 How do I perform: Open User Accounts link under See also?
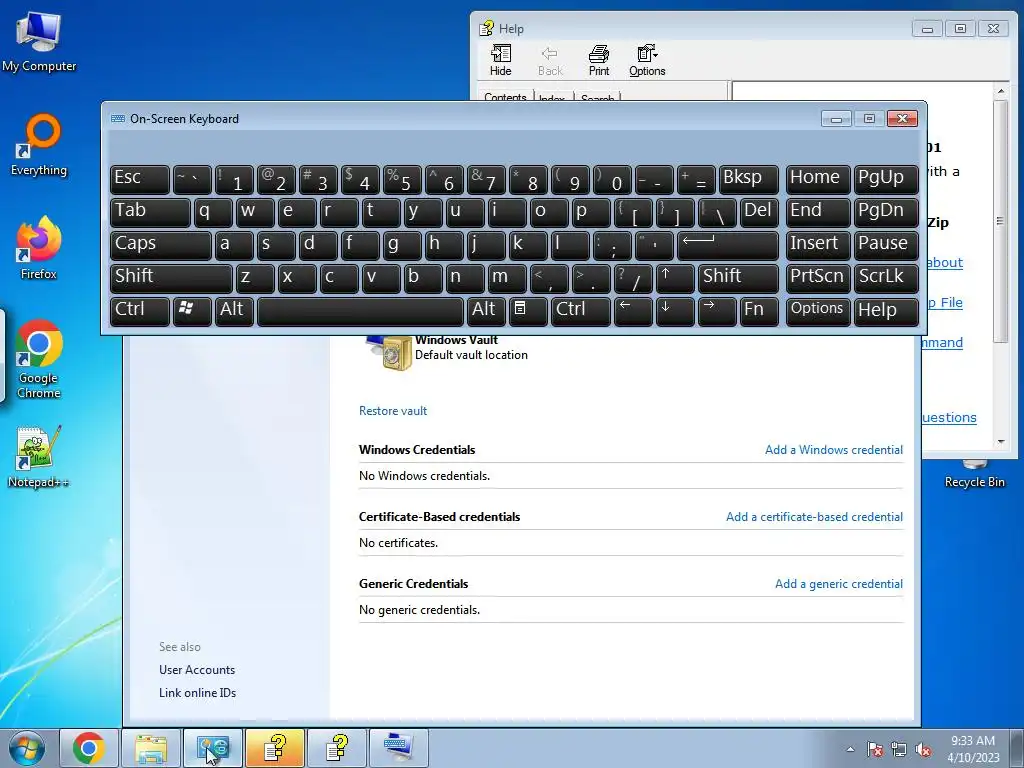(197, 669)
